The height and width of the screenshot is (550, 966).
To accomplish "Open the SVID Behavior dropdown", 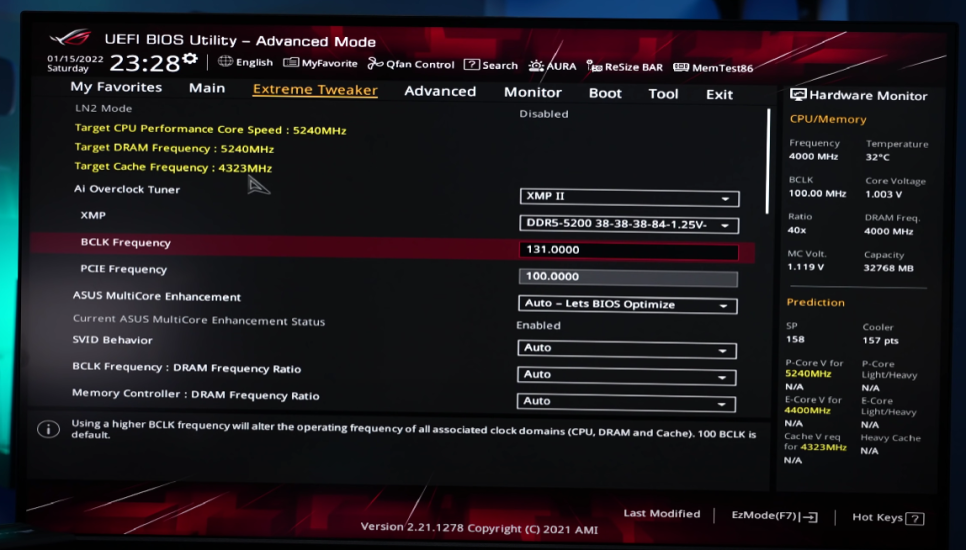I will [627, 349].
